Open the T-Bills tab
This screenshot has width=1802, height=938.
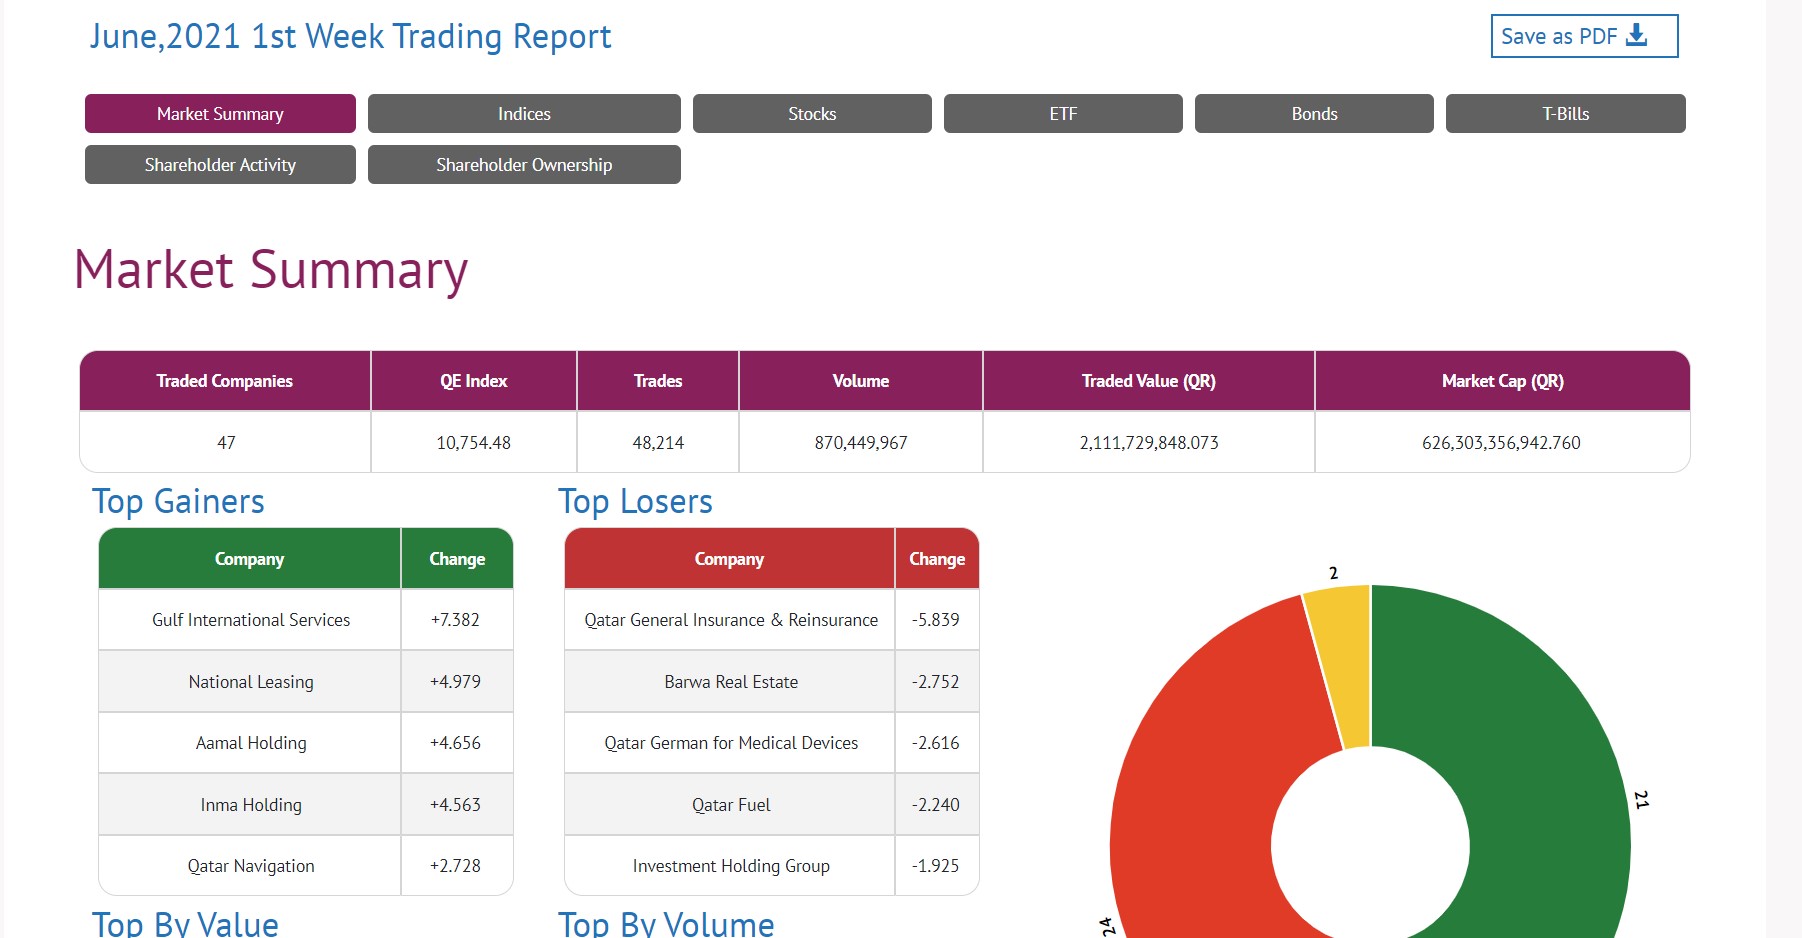pyautogui.click(x=1566, y=114)
